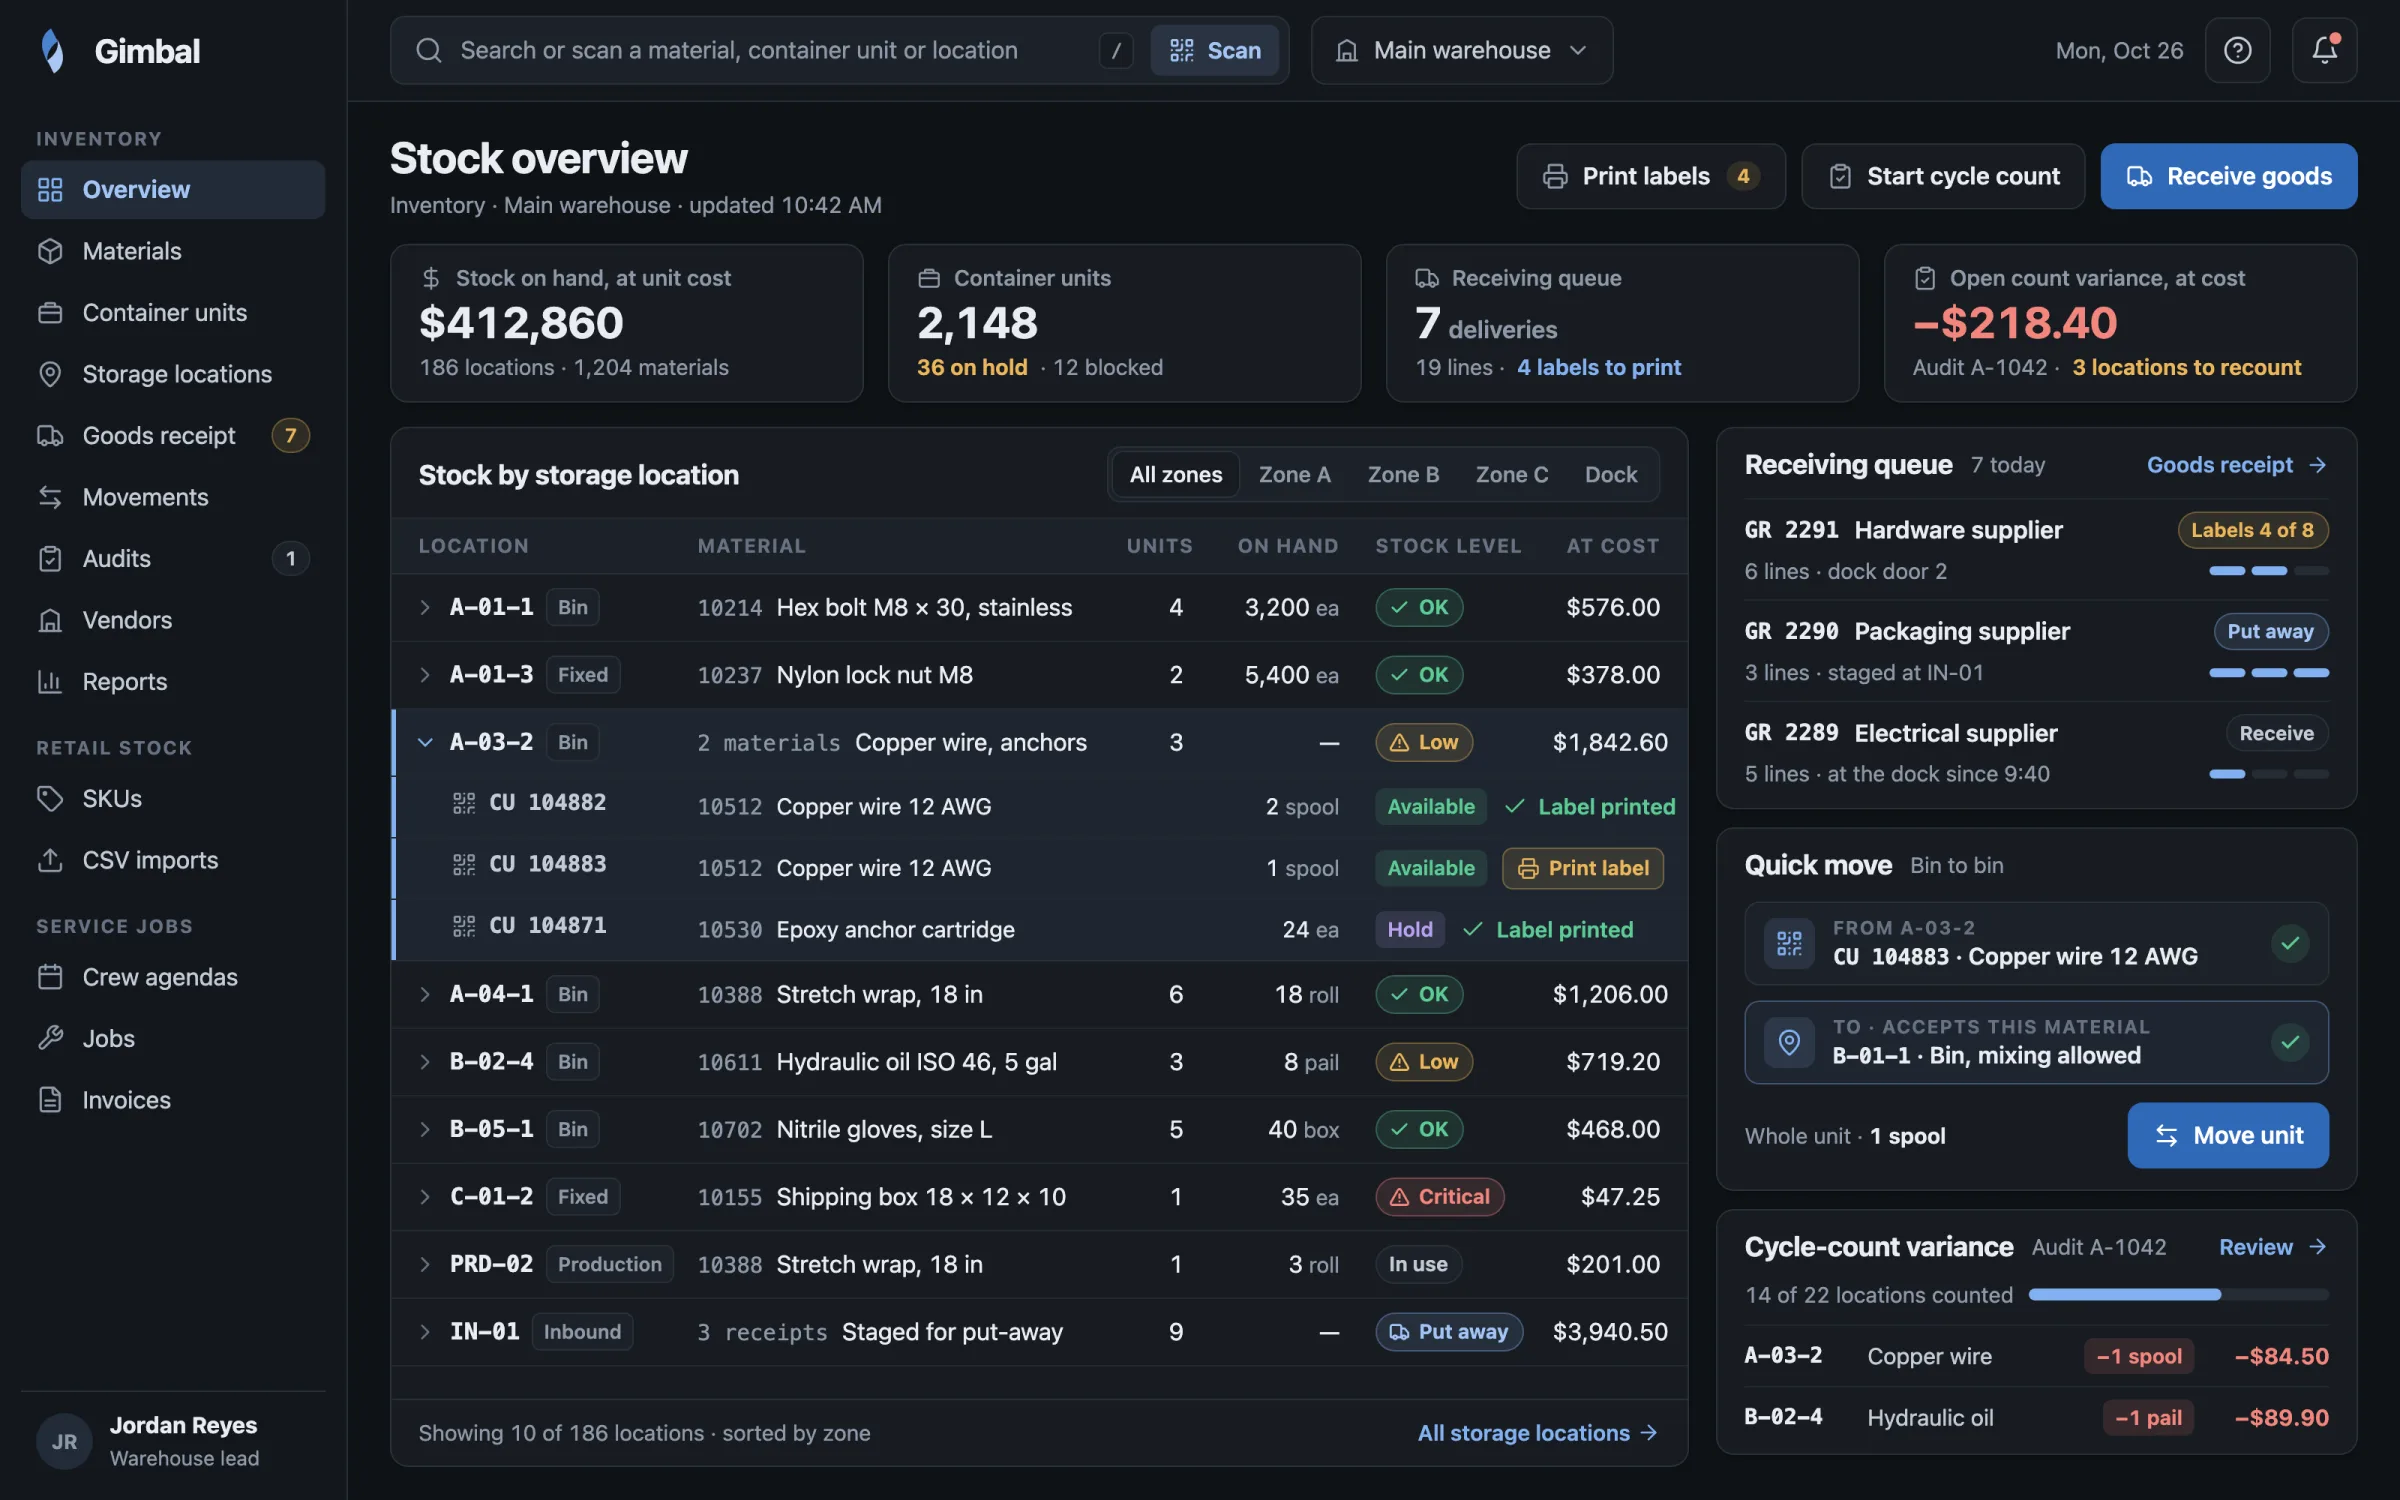Collapse the A-03-2 location row
2400x1500 pixels.
(425, 742)
